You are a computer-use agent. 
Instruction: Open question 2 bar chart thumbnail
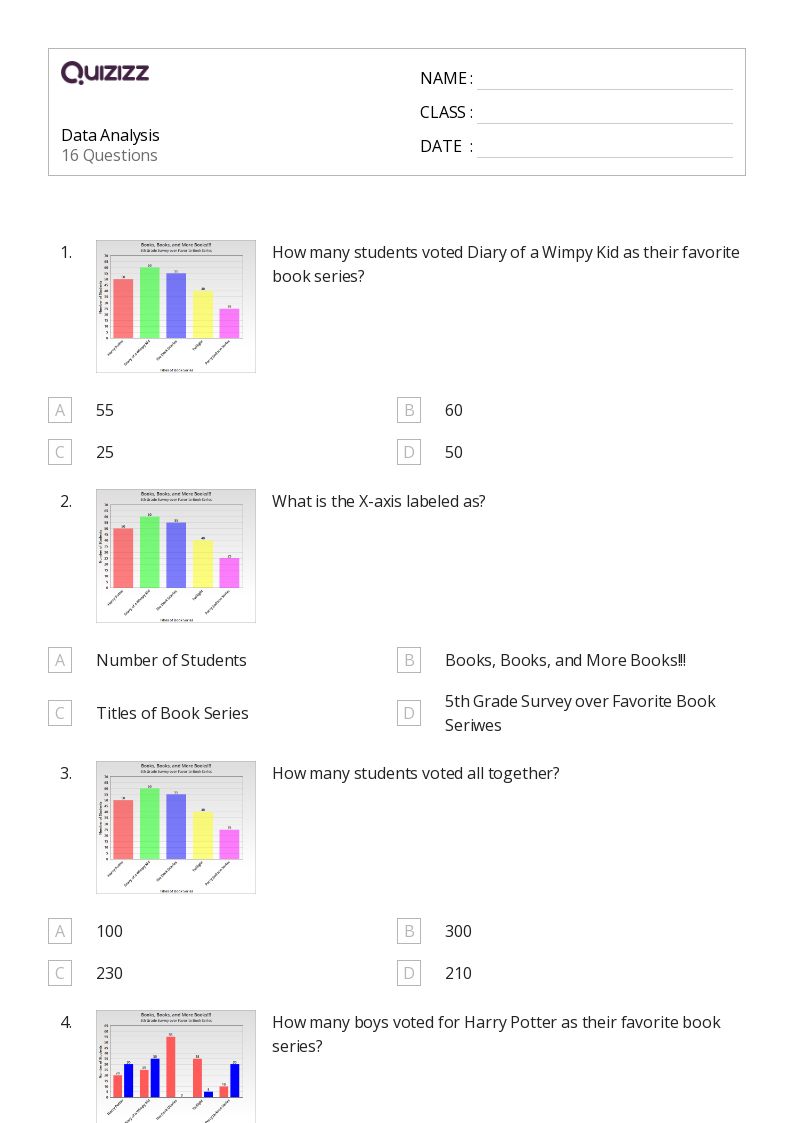176,556
